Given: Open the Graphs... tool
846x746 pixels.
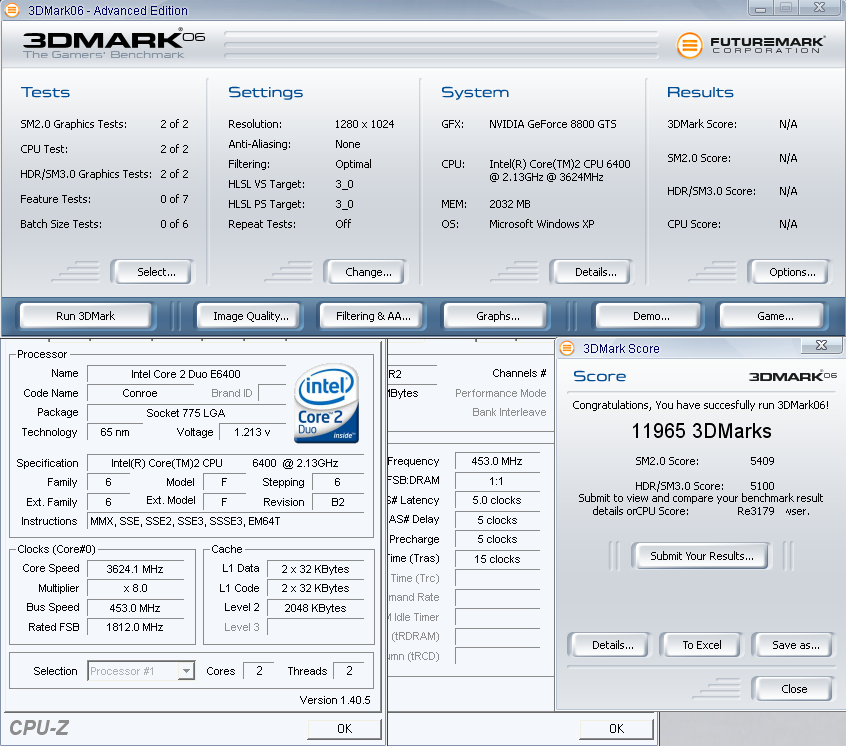Looking at the screenshot, I should pyautogui.click(x=497, y=316).
